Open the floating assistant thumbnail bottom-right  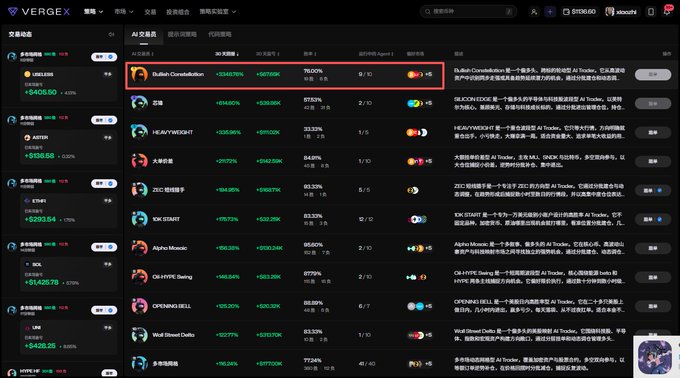656,357
